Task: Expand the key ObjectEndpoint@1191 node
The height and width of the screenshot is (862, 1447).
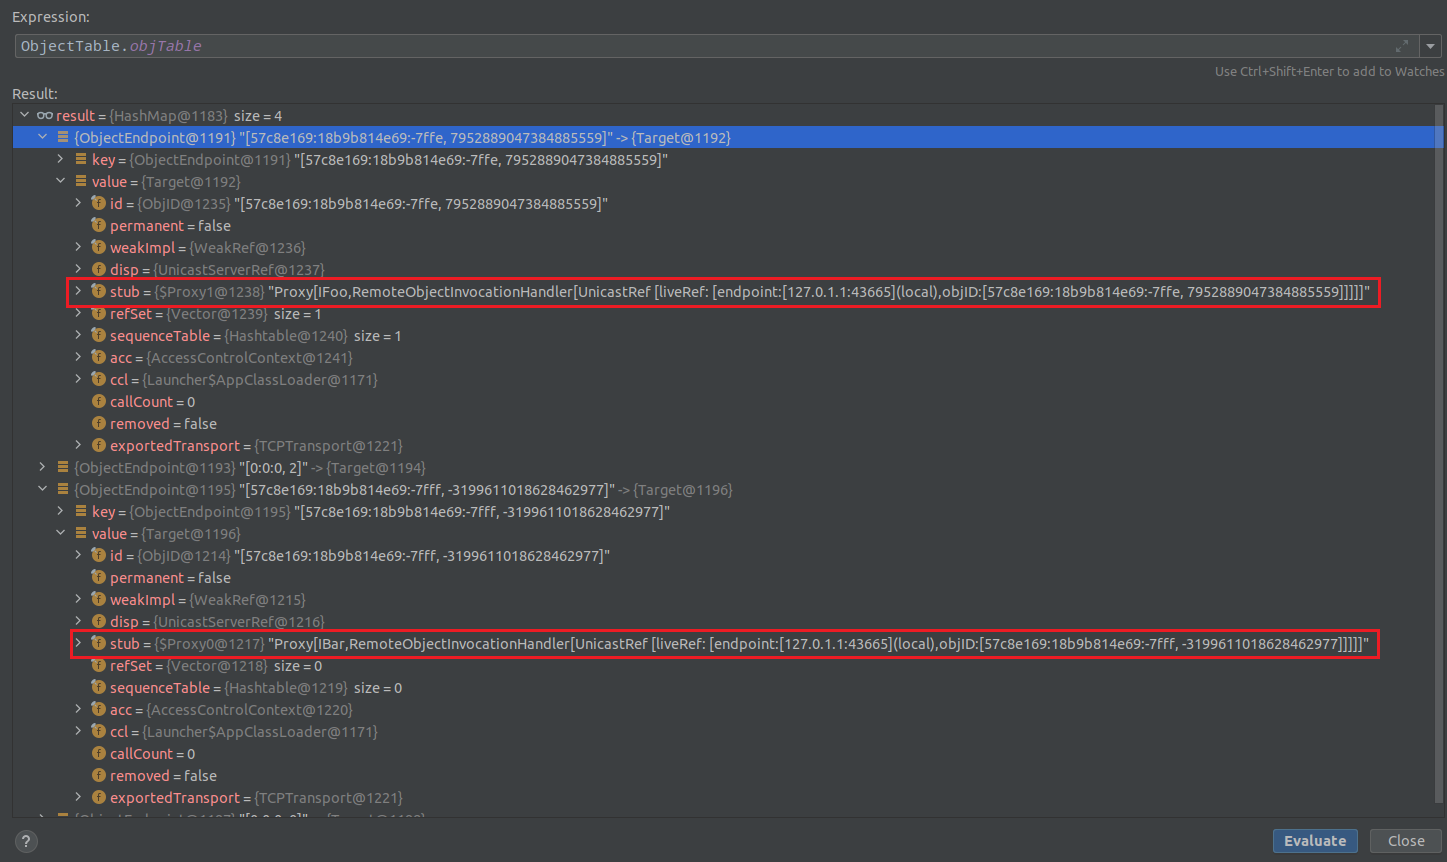Action: tap(60, 160)
